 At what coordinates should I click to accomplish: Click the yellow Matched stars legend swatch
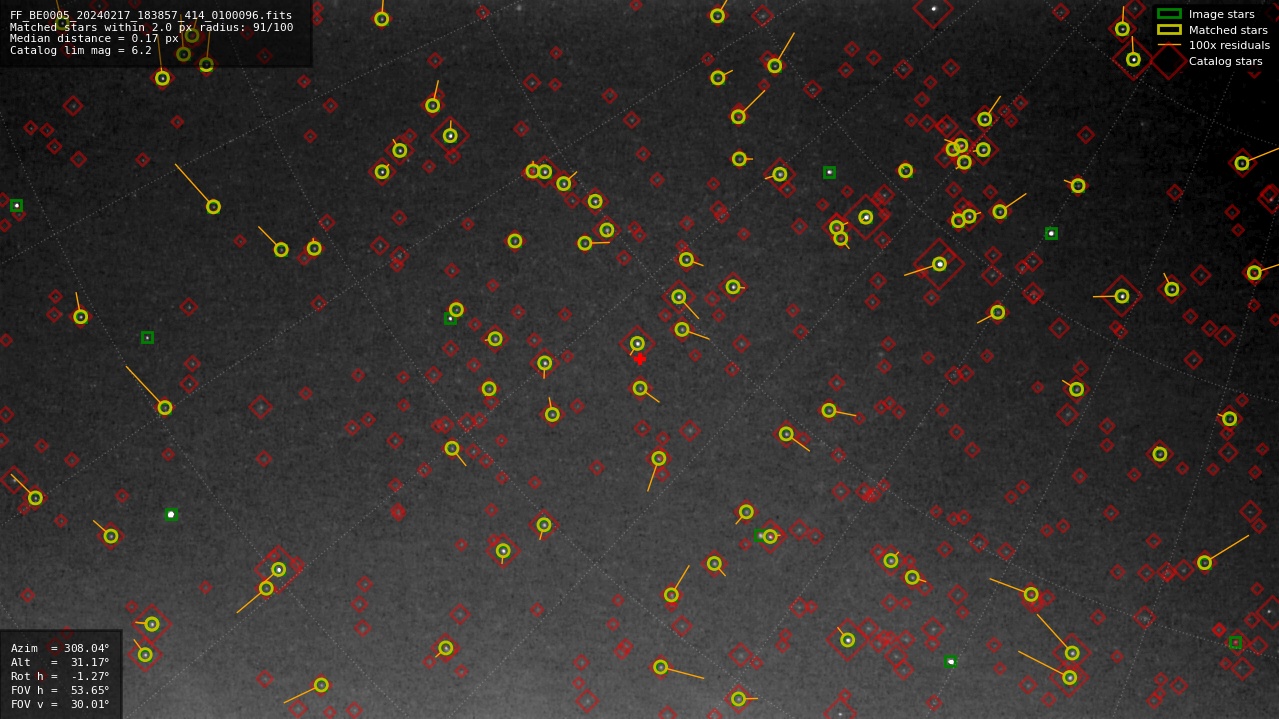pyautogui.click(x=1169, y=30)
